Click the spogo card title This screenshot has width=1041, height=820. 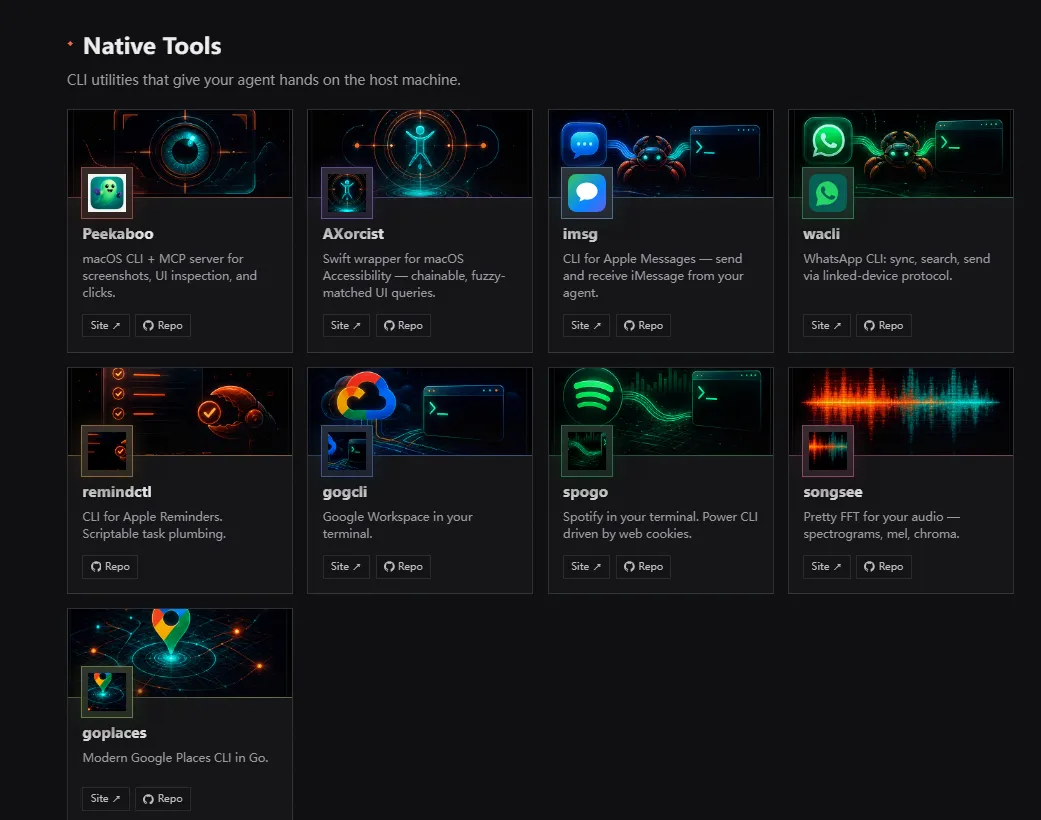click(x=586, y=493)
